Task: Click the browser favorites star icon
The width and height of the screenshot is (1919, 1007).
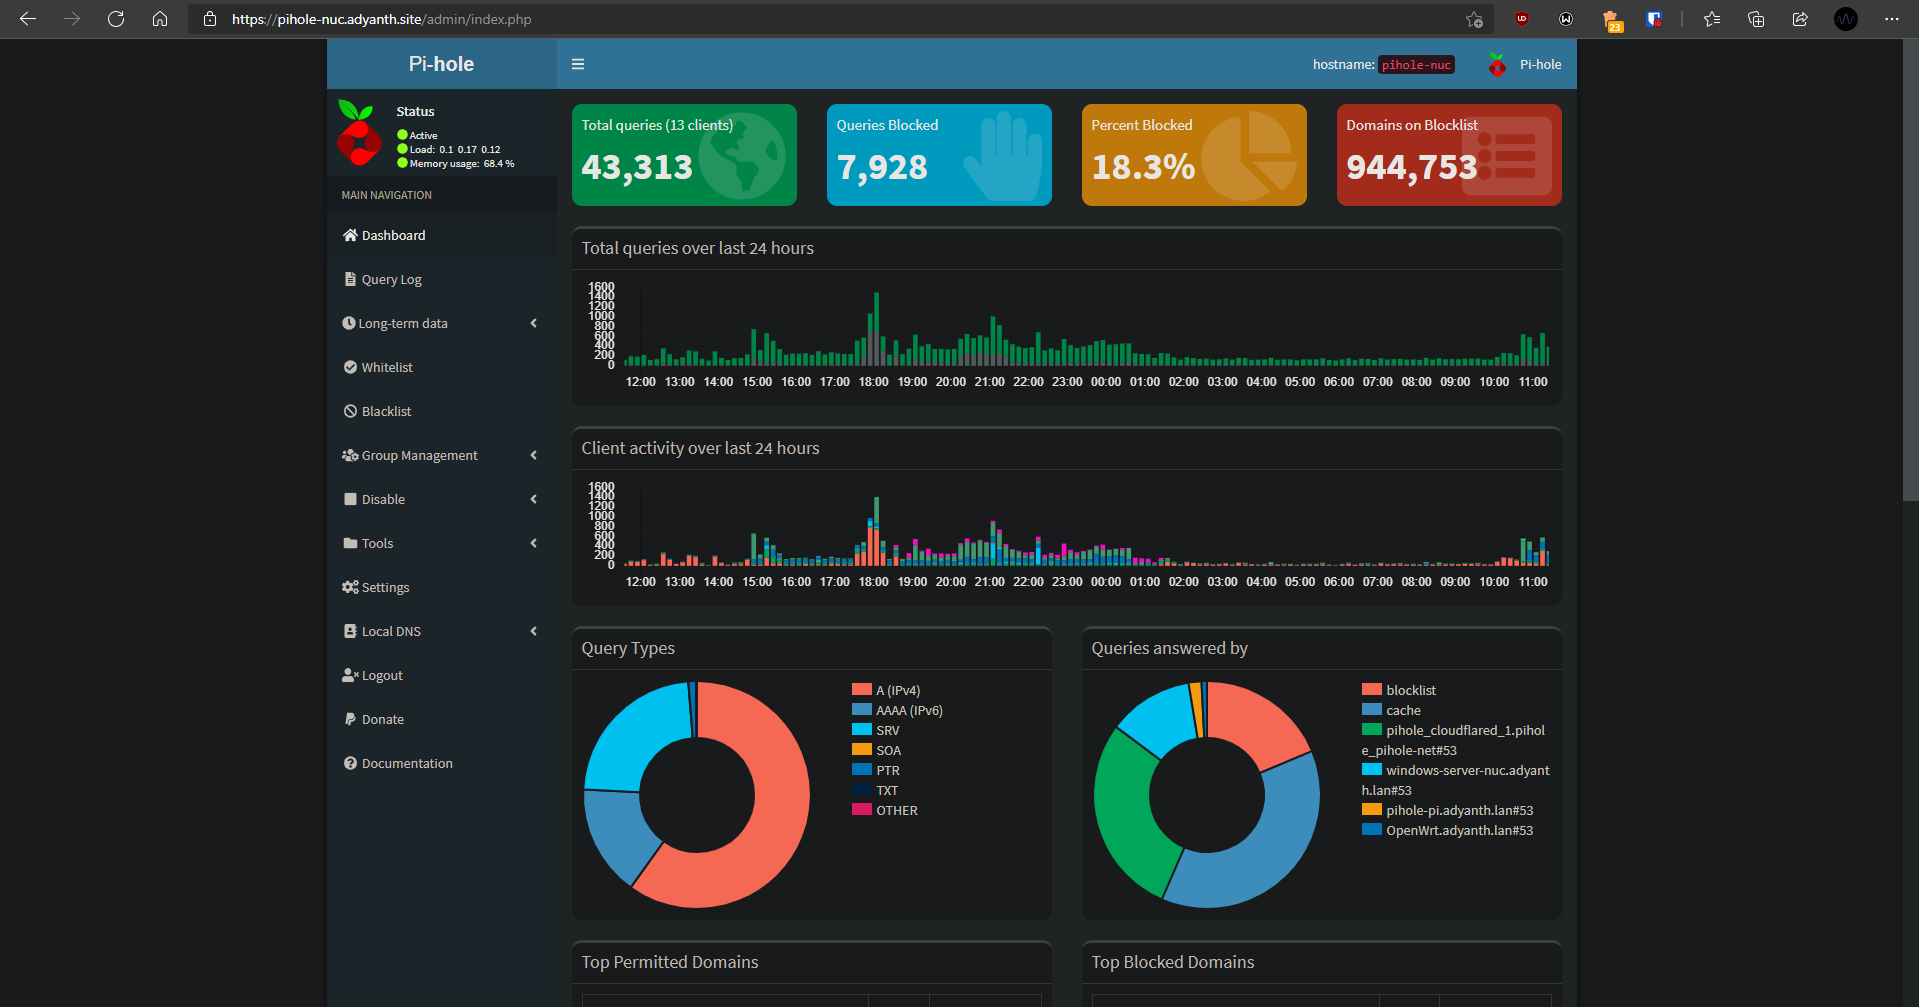Action: 1712,19
